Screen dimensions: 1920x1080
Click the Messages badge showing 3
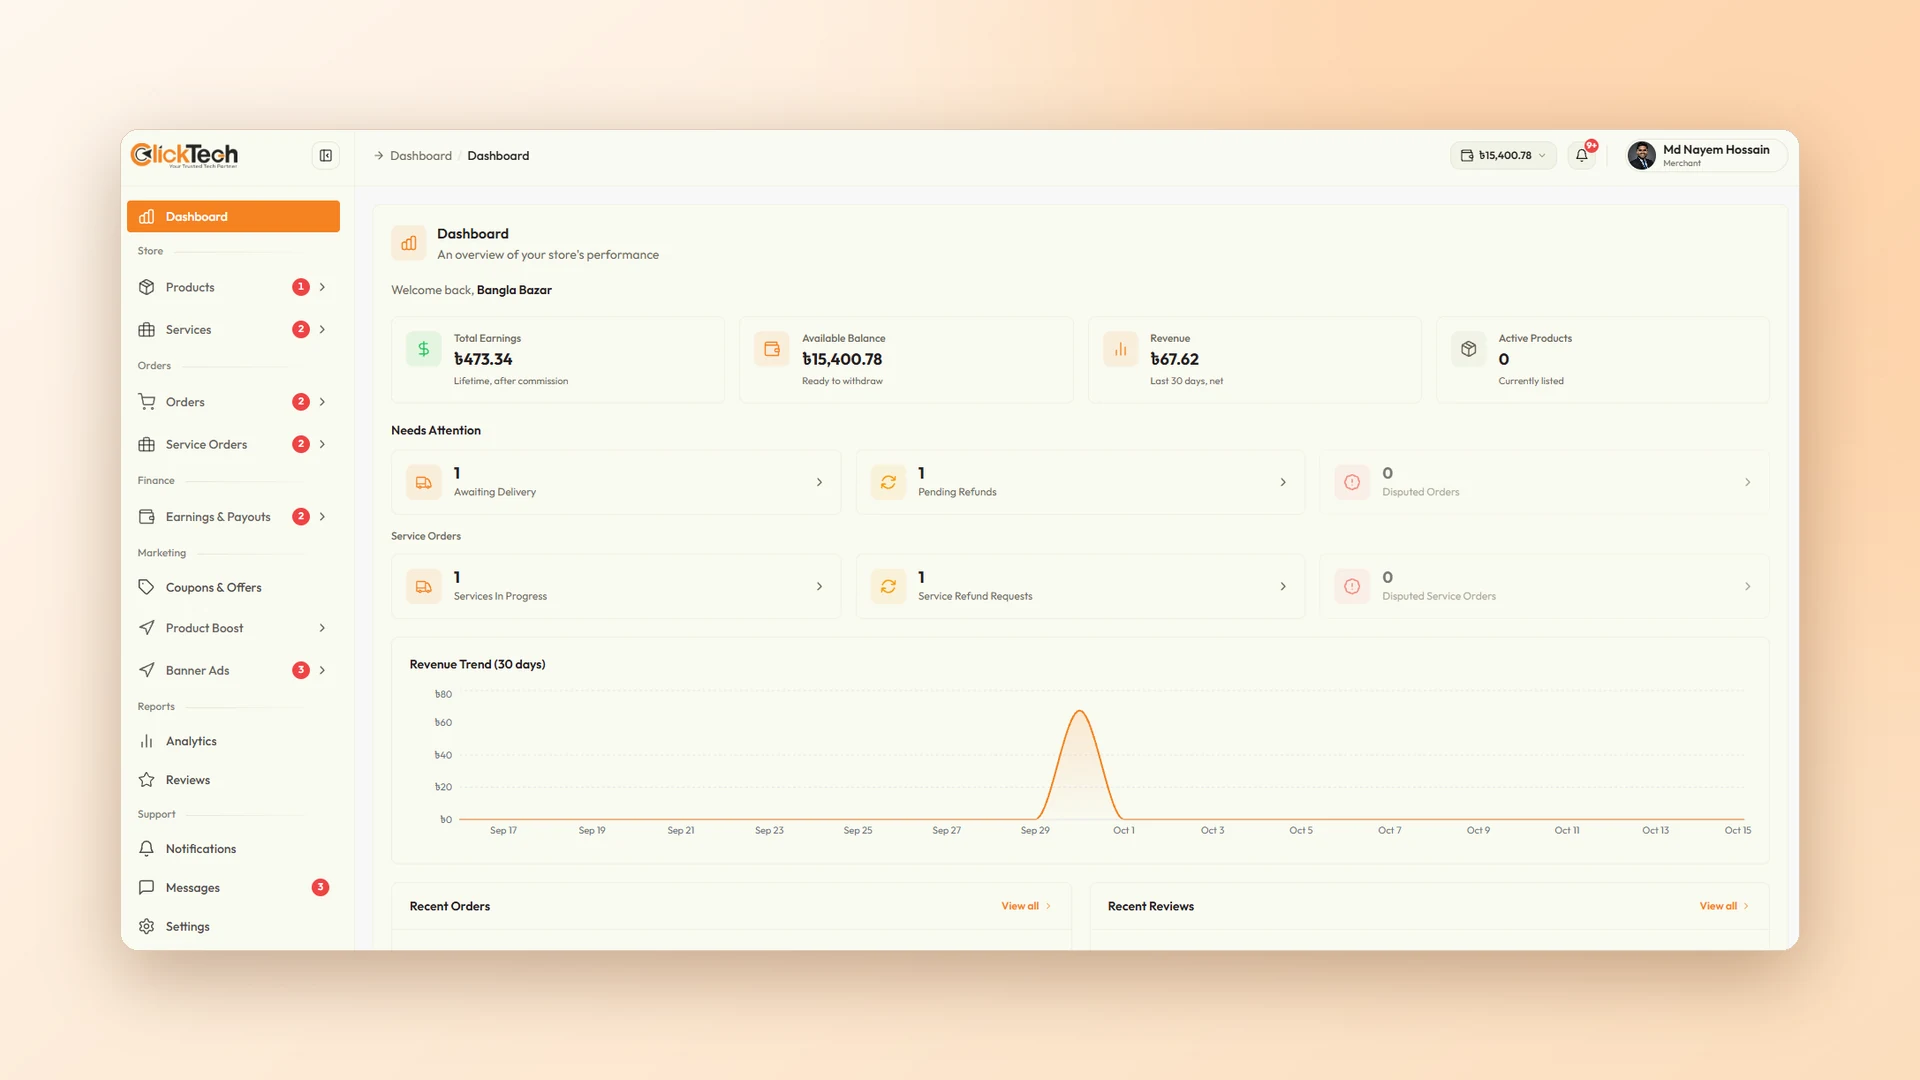click(320, 888)
